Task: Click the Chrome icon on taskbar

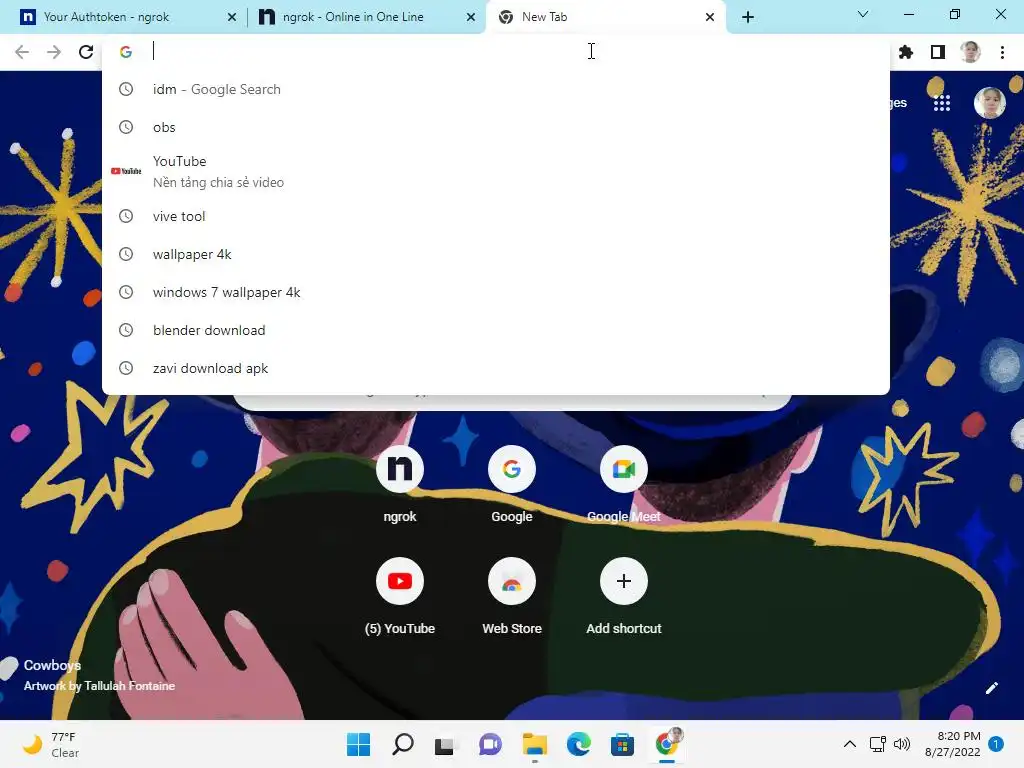Action: (x=667, y=744)
